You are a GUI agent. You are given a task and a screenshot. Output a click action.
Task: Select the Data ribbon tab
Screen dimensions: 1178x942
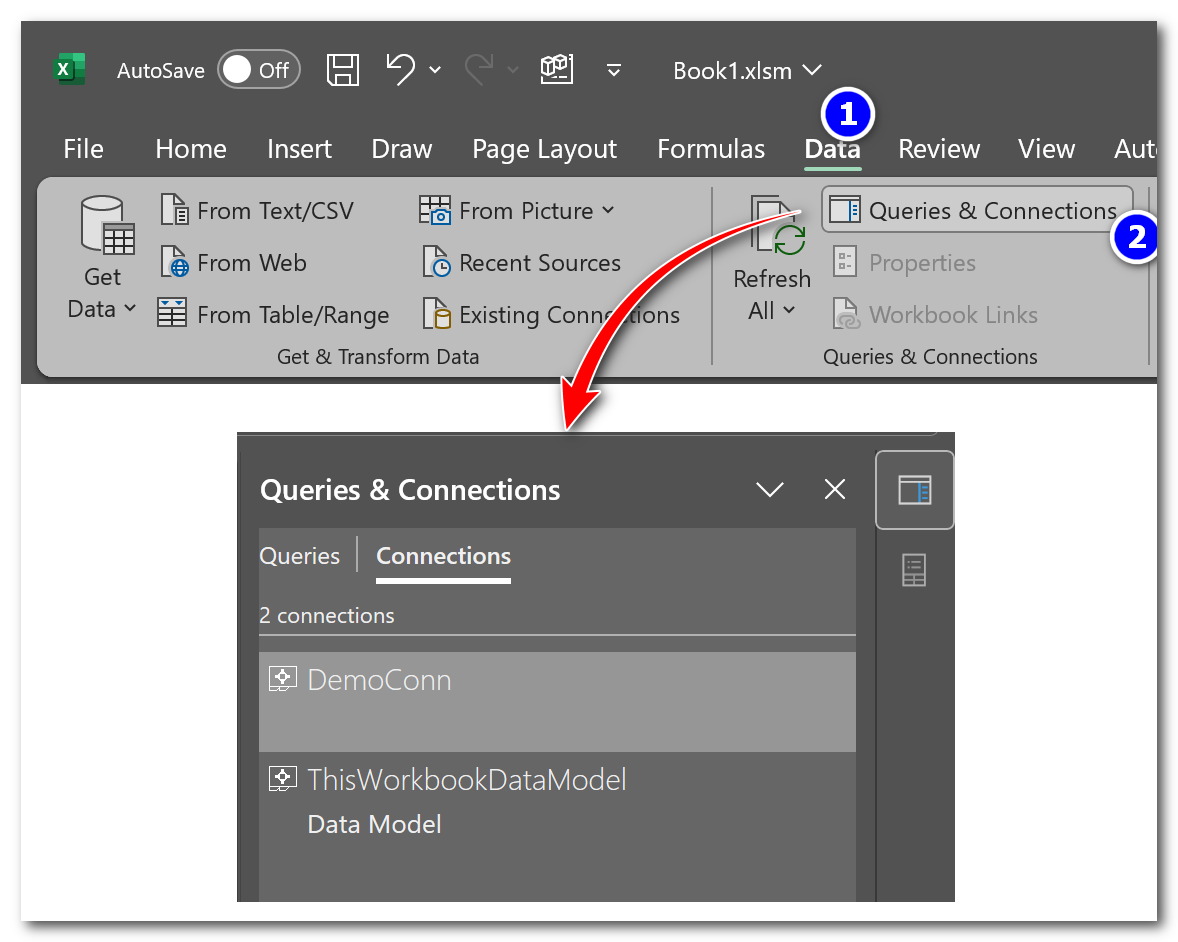click(x=832, y=149)
